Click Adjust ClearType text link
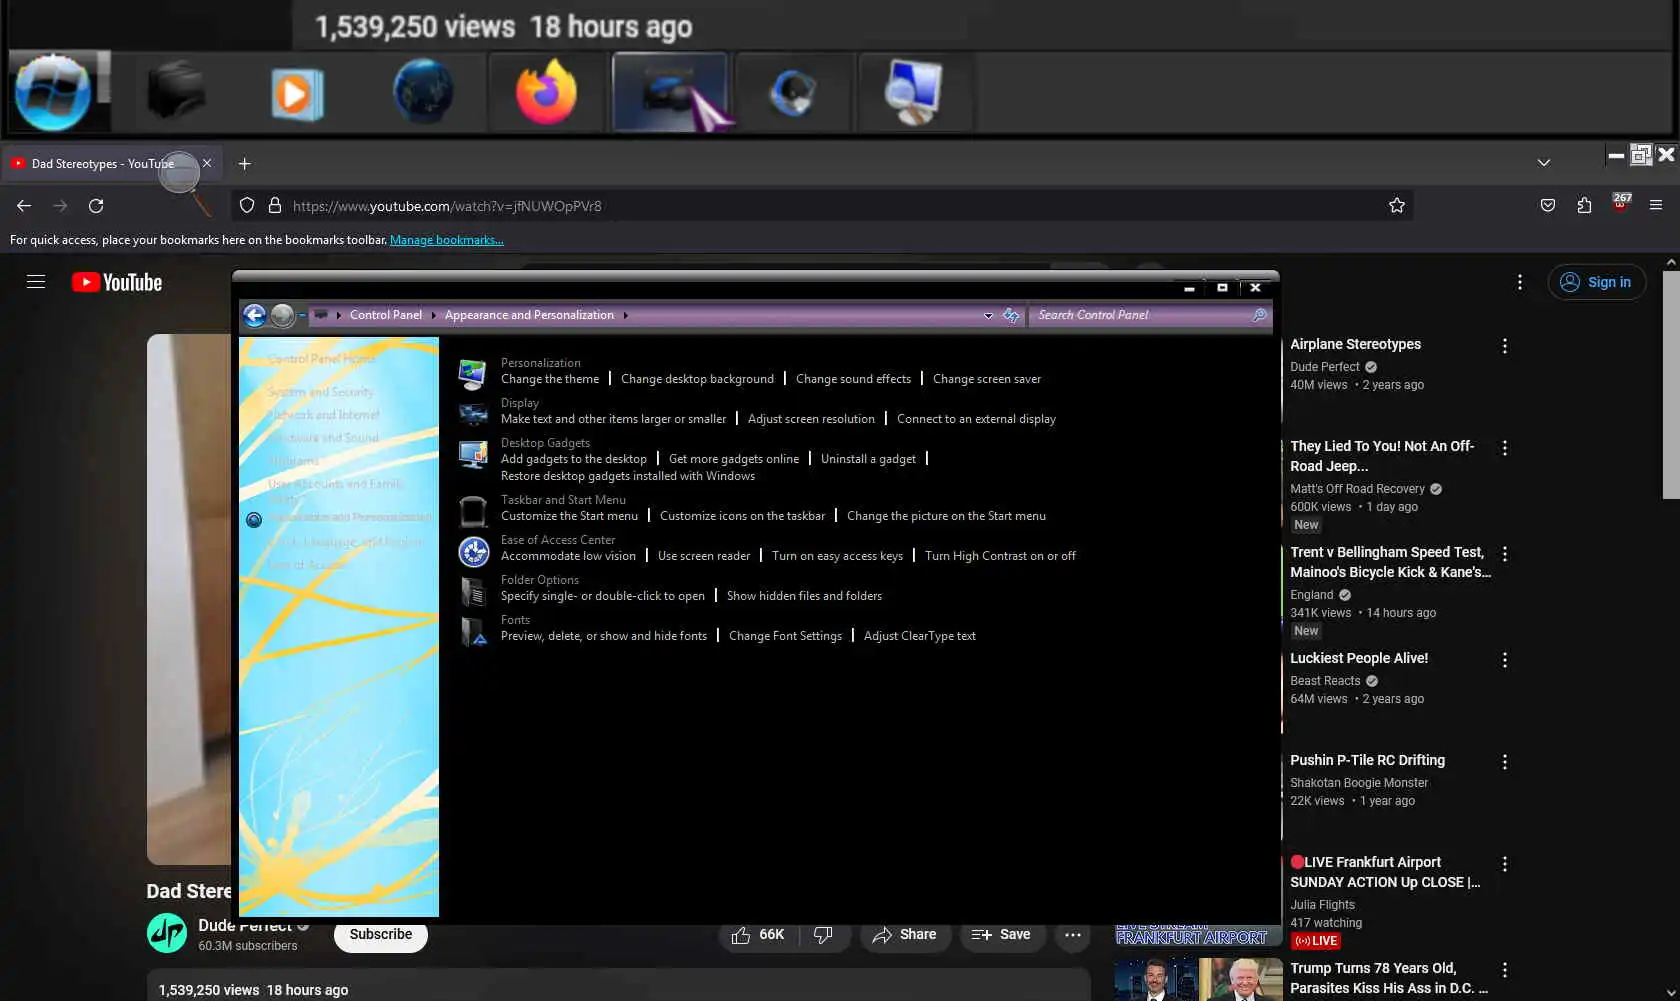Screen dimensions: 1680x1001 920,636
